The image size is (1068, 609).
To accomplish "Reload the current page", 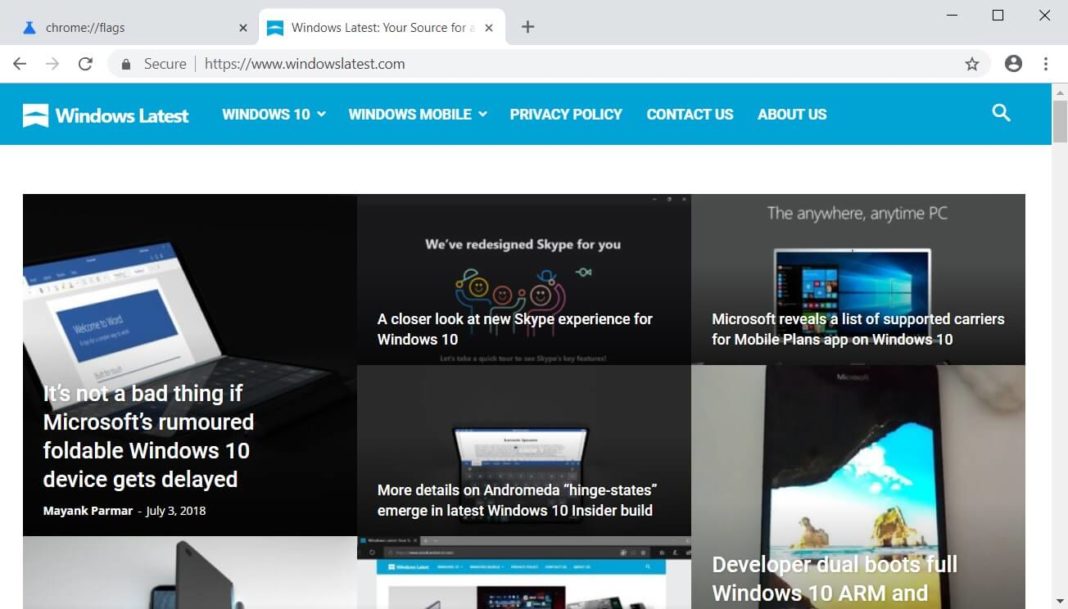I will 86,64.
